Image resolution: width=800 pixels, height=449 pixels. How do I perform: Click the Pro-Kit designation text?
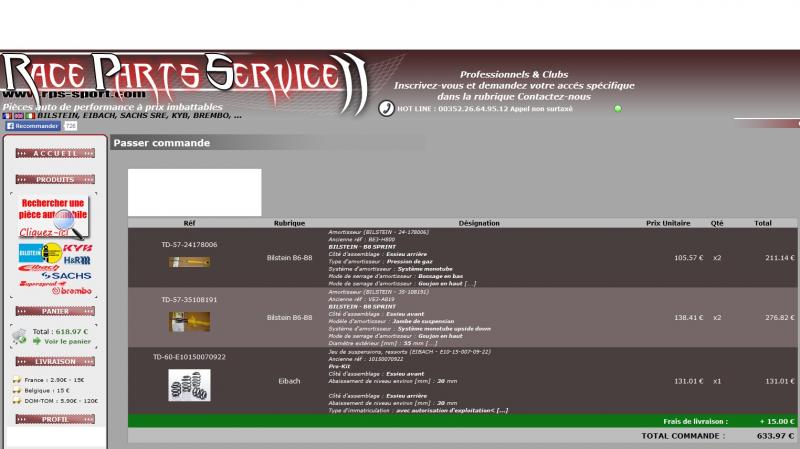pyautogui.click(x=339, y=367)
